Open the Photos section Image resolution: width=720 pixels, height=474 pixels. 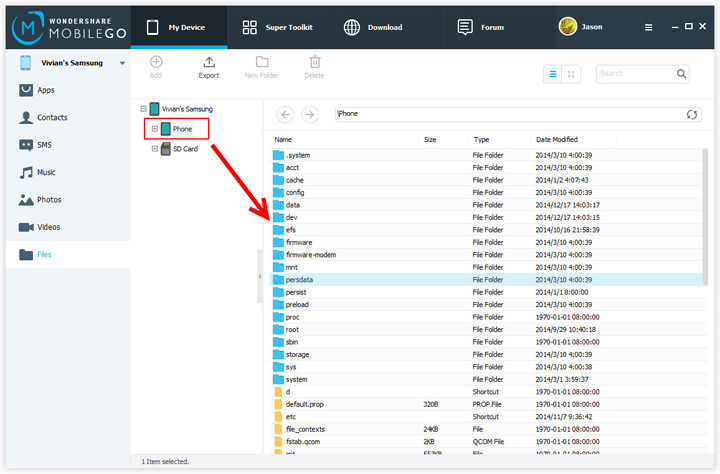coord(68,200)
